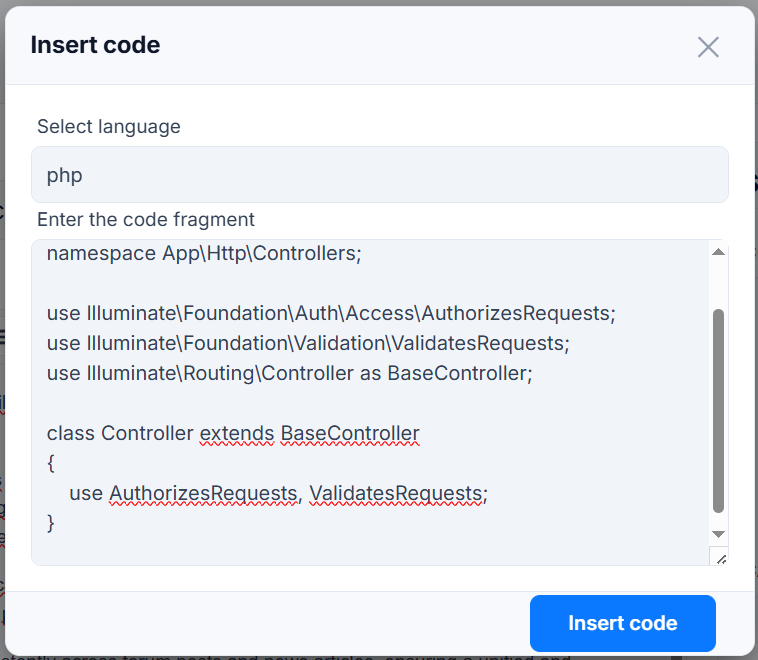
Task: Click the 'Insert code' dialog title
Action: (95, 45)
